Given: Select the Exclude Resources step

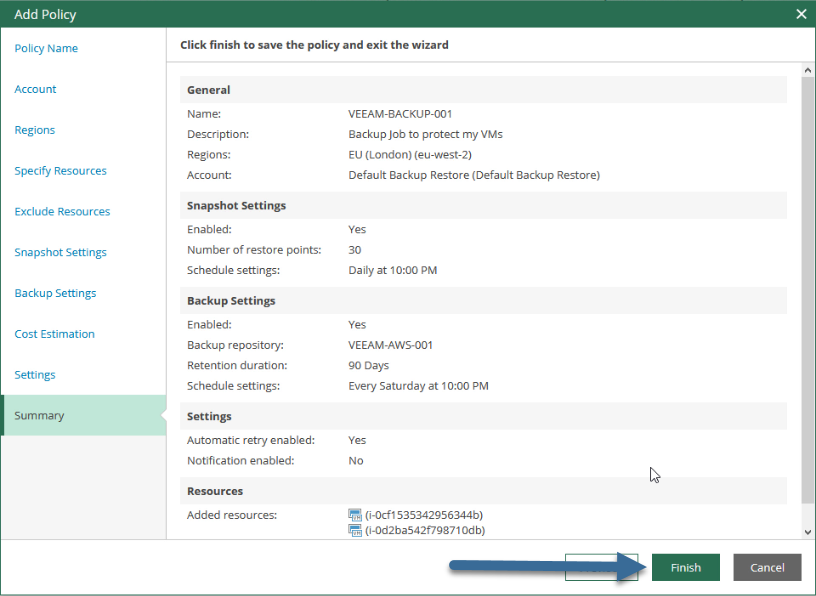Looking at the screenshot, I should pos(62,211).
